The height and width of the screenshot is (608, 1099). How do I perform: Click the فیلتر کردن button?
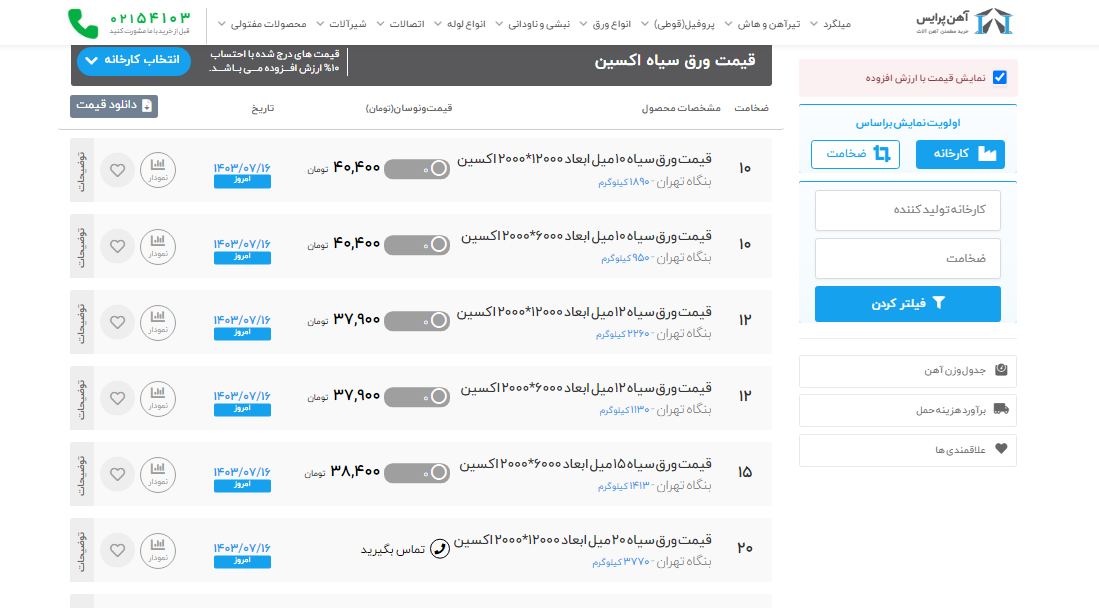[907, 304]
